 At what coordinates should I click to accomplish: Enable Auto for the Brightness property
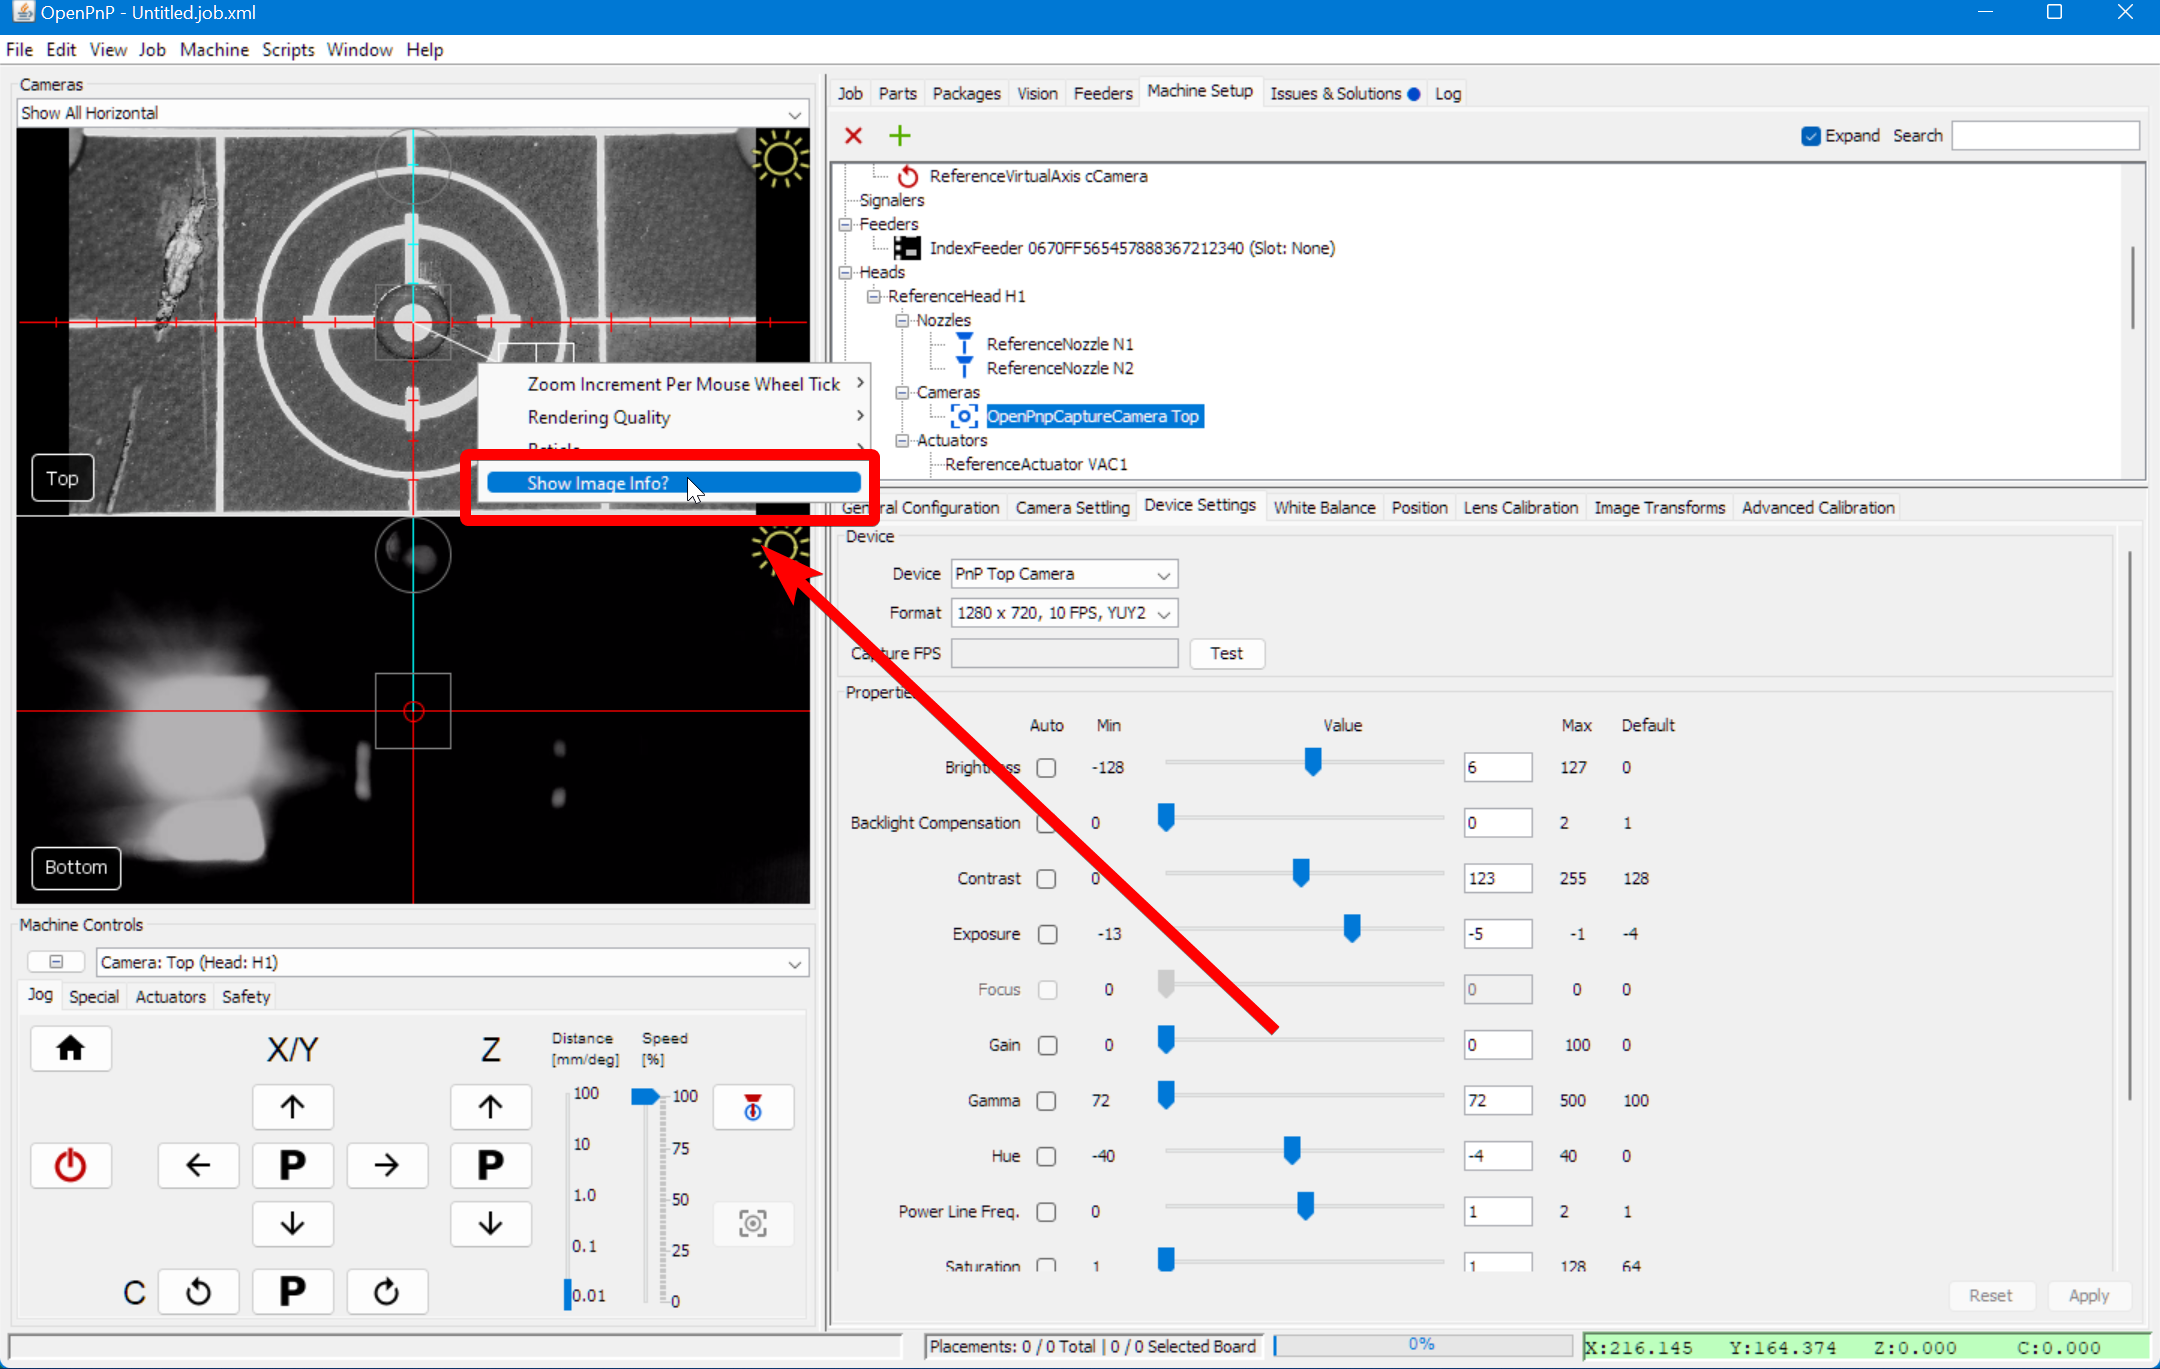point(1046,767)
